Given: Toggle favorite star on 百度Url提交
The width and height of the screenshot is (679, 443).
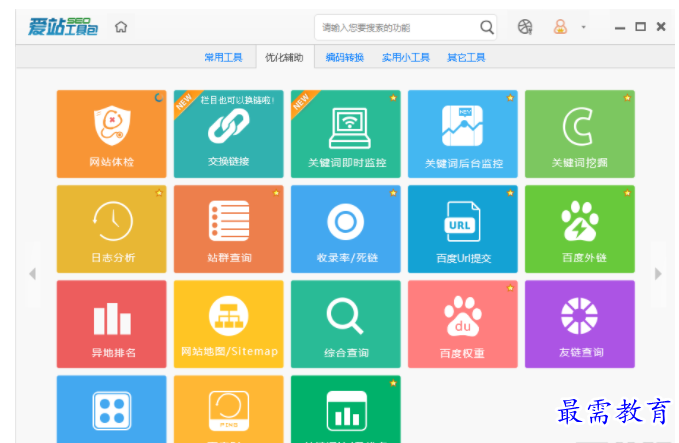Looking at the screenshot, I should tap(510, 193).
